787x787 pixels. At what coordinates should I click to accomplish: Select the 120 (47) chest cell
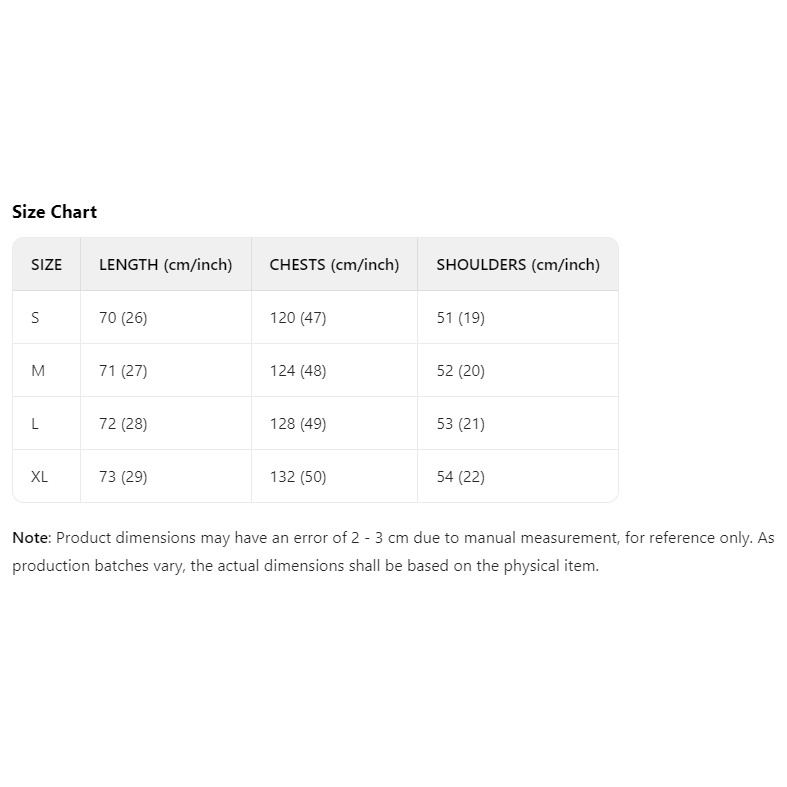298,318
